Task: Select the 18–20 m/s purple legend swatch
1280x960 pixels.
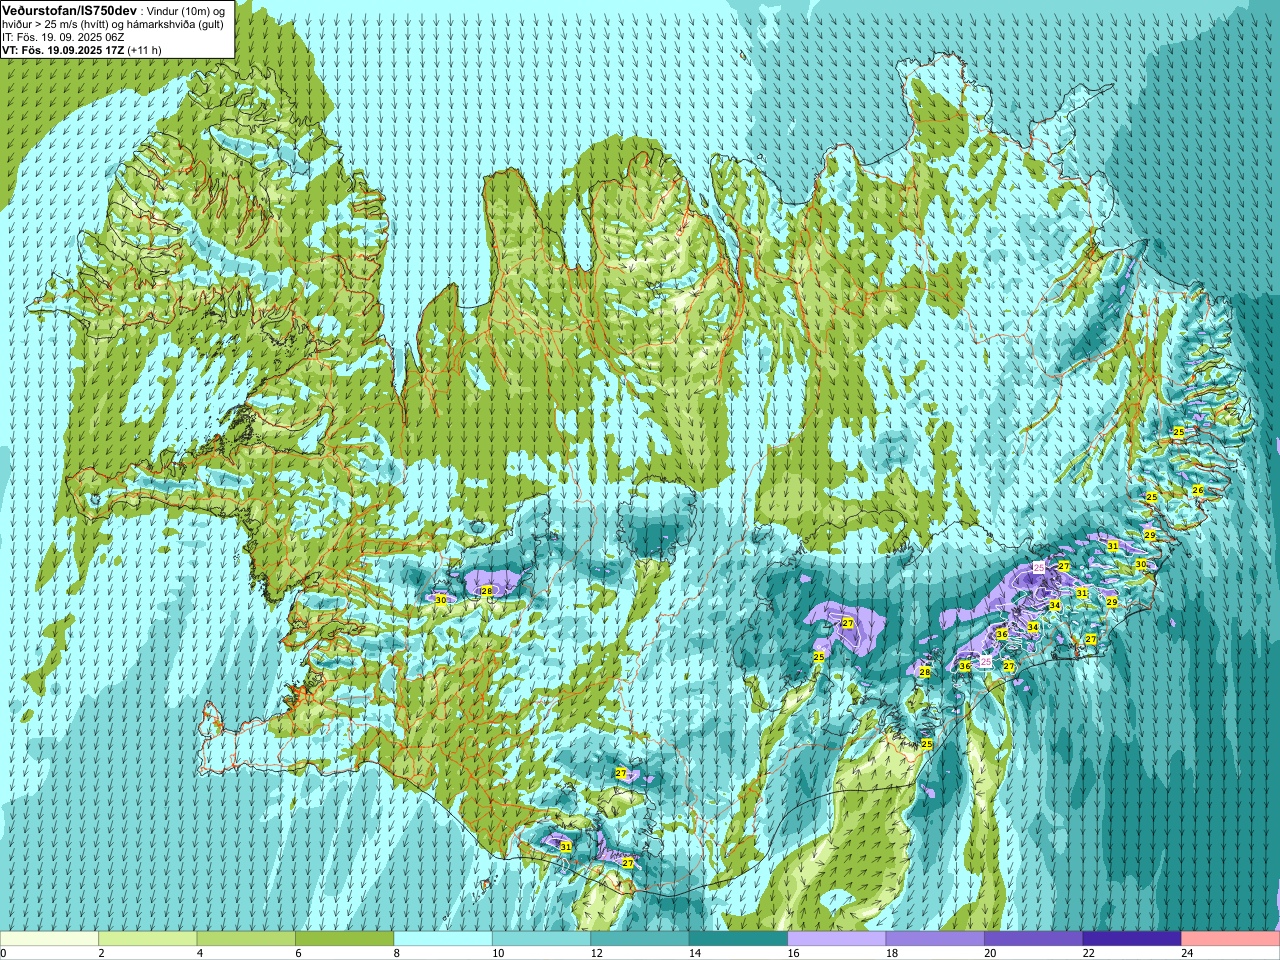Action: pyautogui.click(x=935, y=939)
